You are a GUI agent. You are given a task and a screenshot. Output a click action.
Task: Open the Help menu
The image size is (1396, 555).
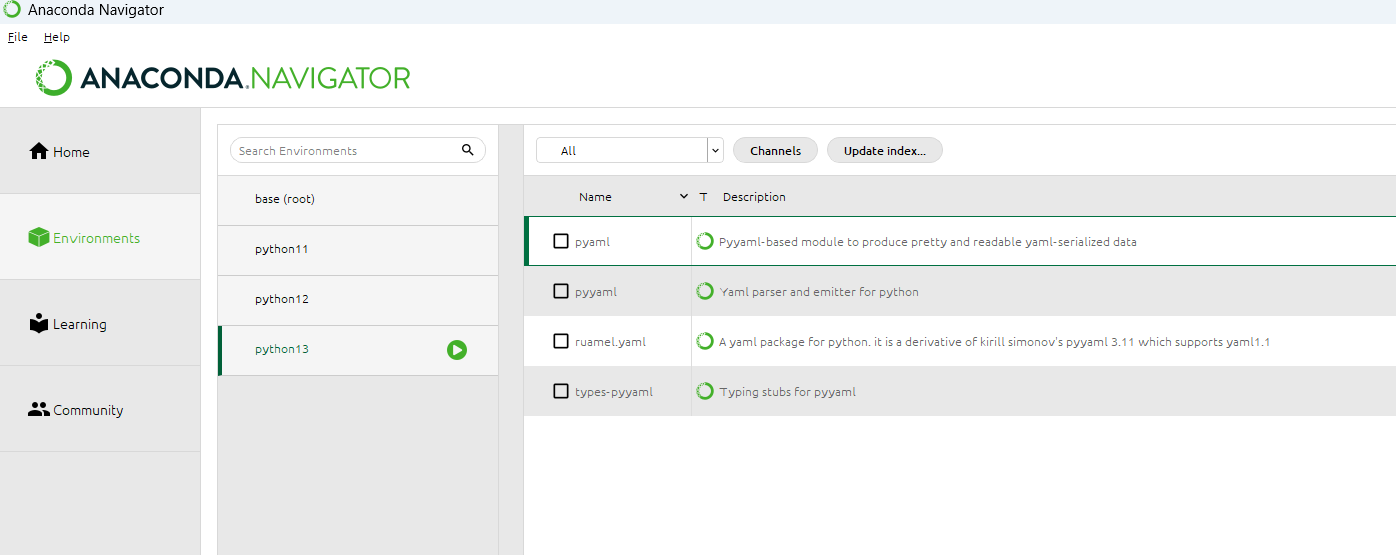(x=57, y=37)
